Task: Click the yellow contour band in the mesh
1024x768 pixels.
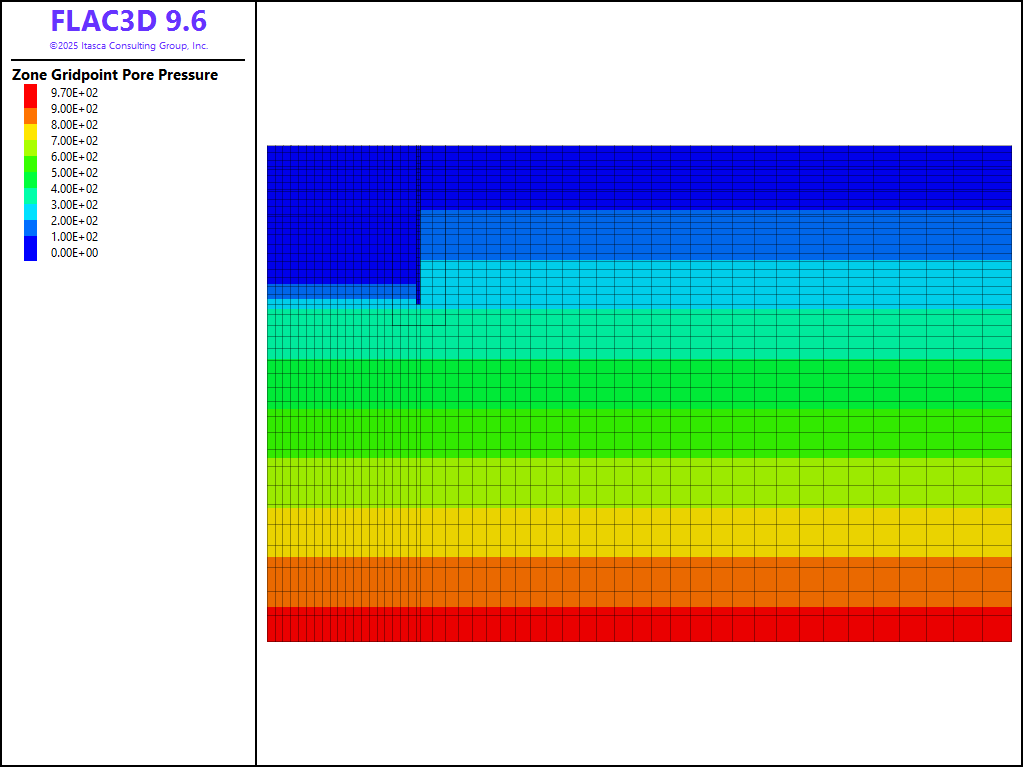Action: 640,530
